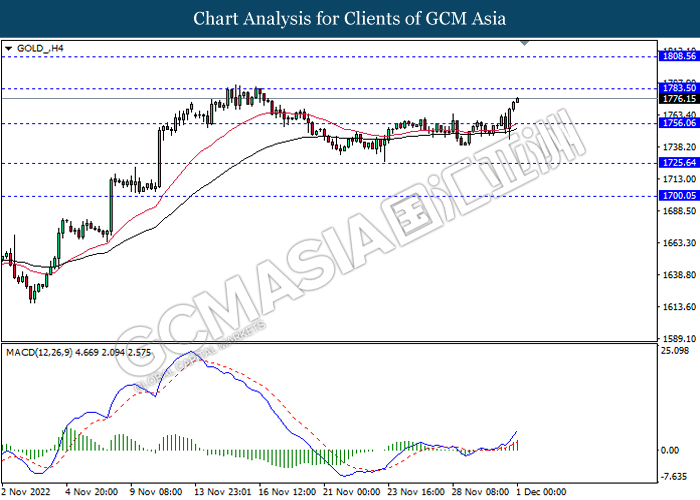Screen dimensions: 700x500
Task: Click the 16 Nov 12:00 time label
Action: pos(288,492)
